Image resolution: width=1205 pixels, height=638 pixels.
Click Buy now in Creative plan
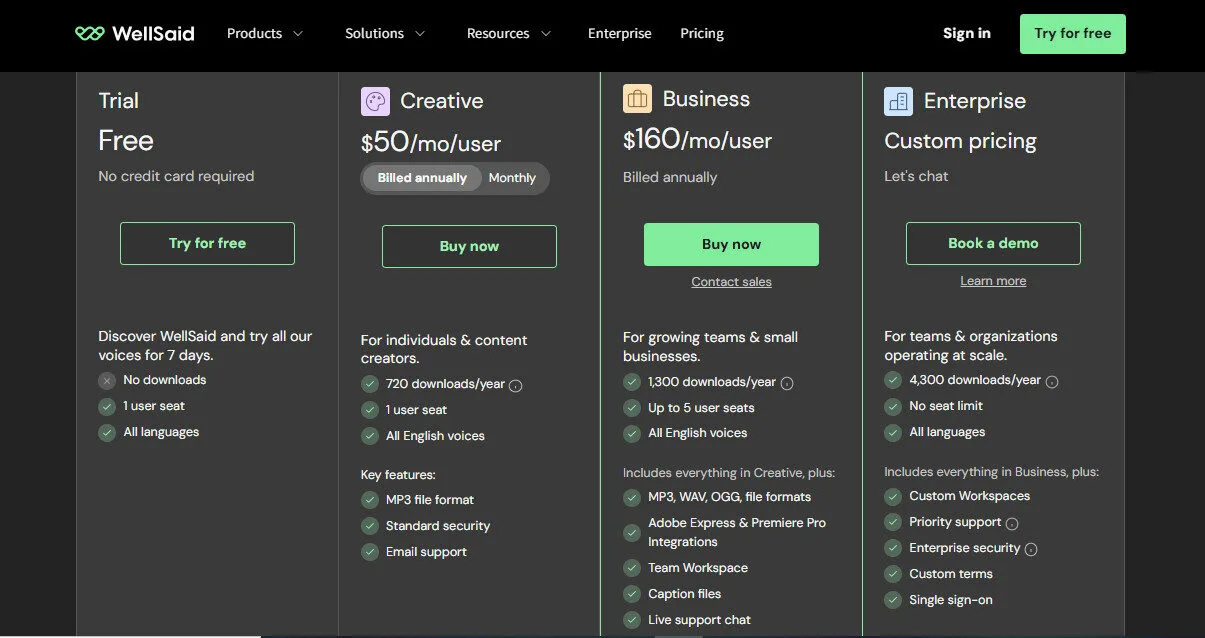[x=469, y=246]
